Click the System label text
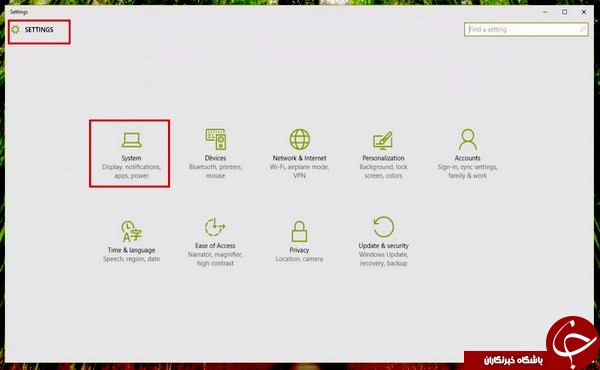 (x=131, y=158)
